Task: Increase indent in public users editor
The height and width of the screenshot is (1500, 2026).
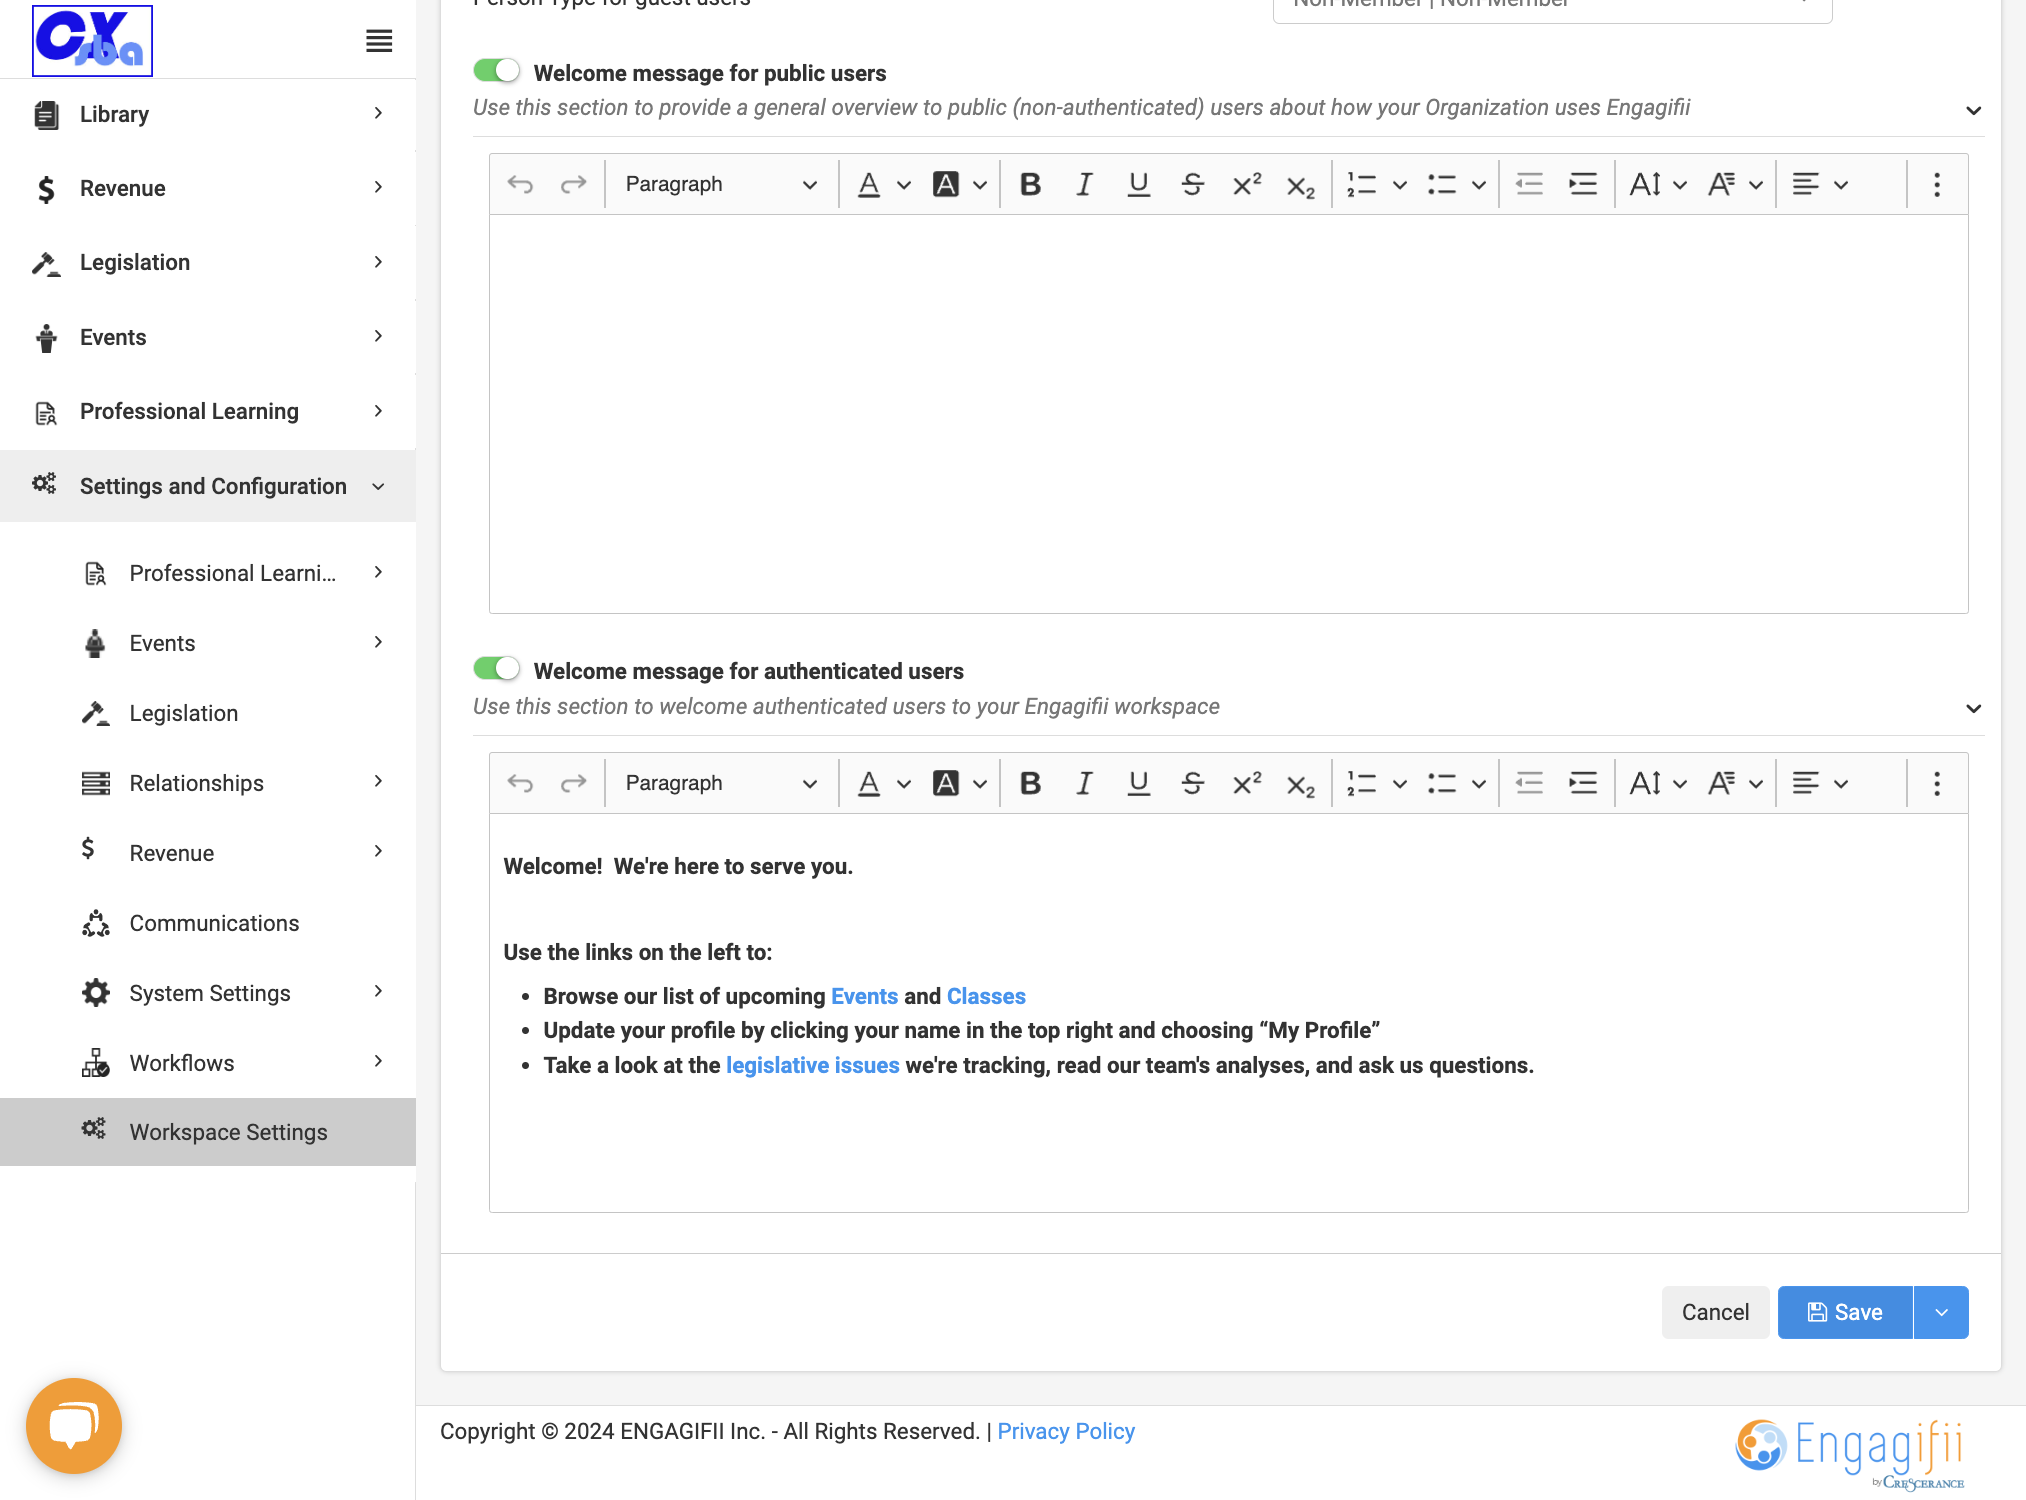Action: tap(1583, 184)
